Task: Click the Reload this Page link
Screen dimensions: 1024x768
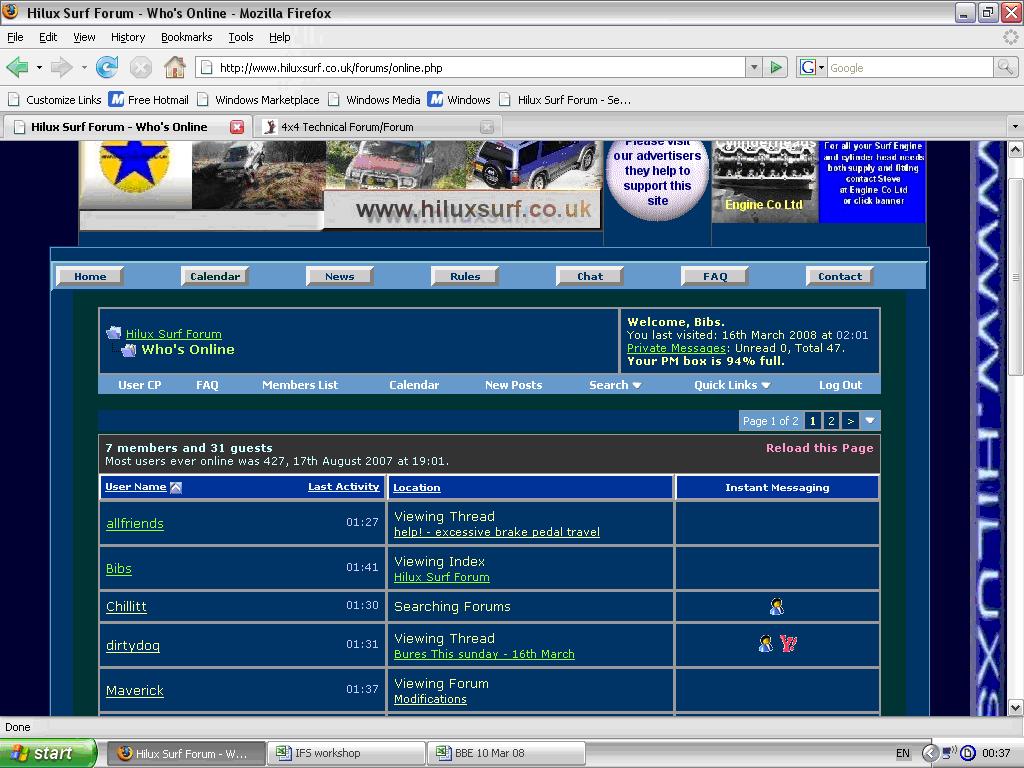Action: click(x=819, y=448)
